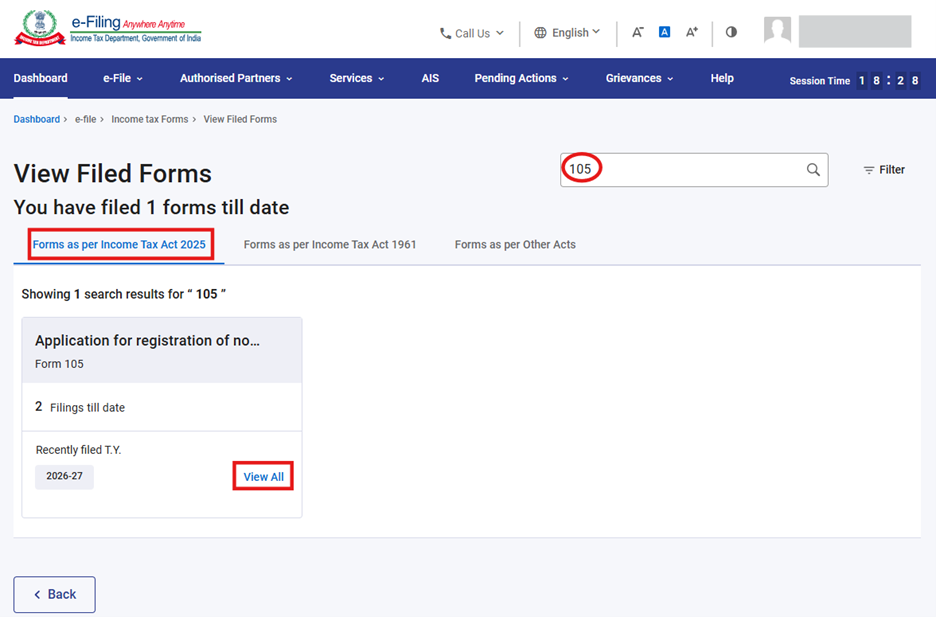The height and width of the screenshot is (617, 936).
Task: Reset font size with default A icon
Action: pyautogui.click(x=664, y=32)
